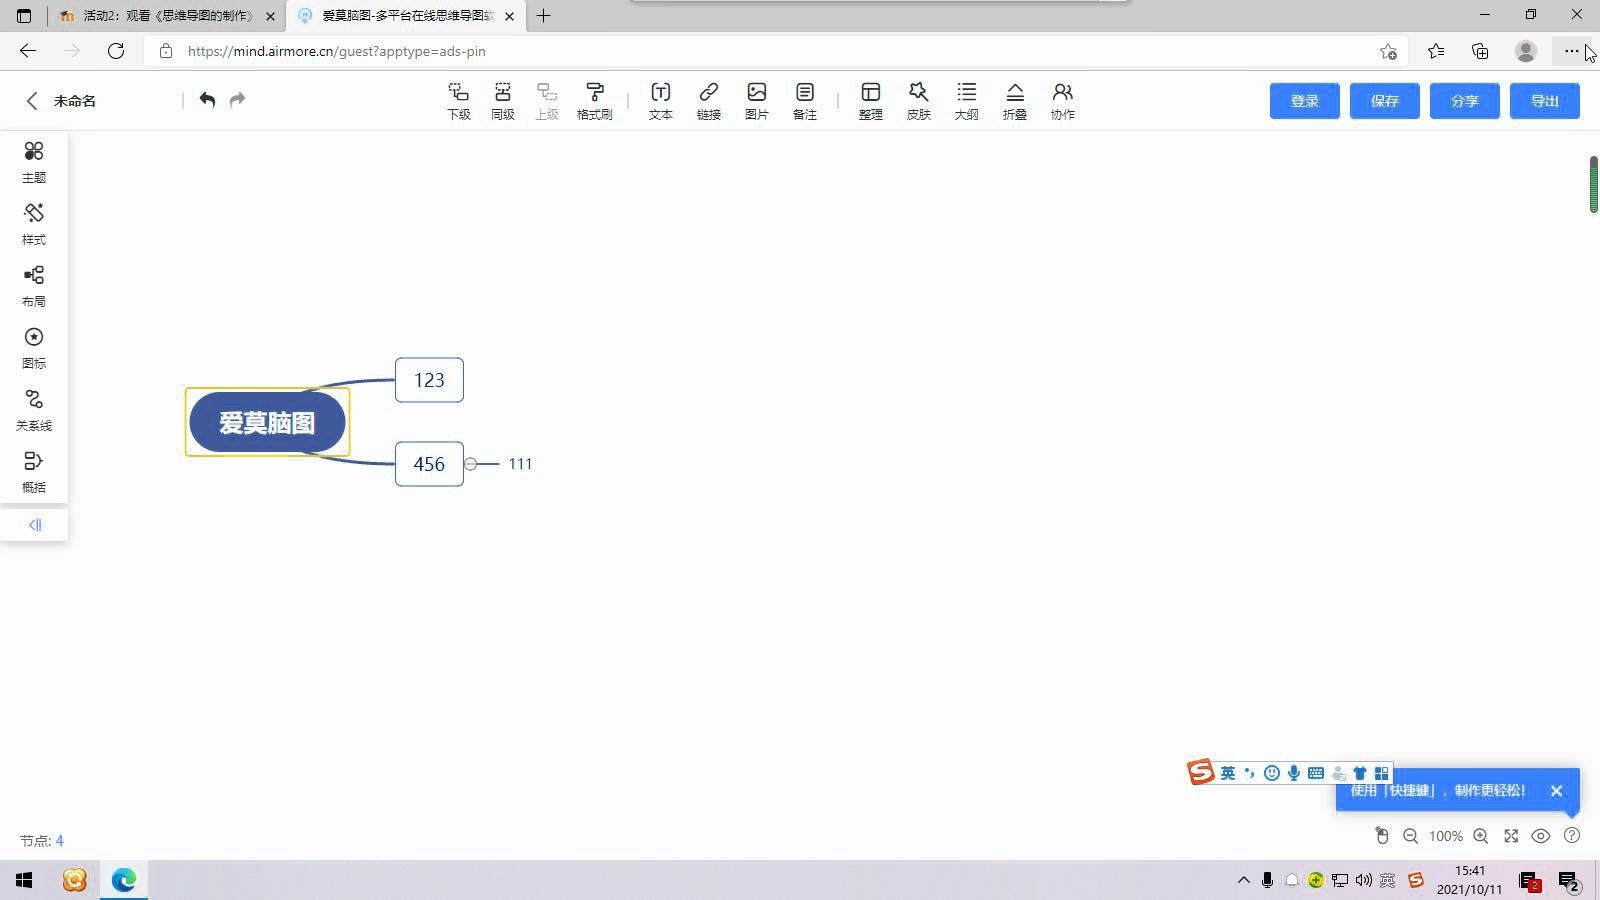The height and width of the screenshot is (900, 1600).
Task: Switch to 大纲 outline view
Action: pos(967,101)
